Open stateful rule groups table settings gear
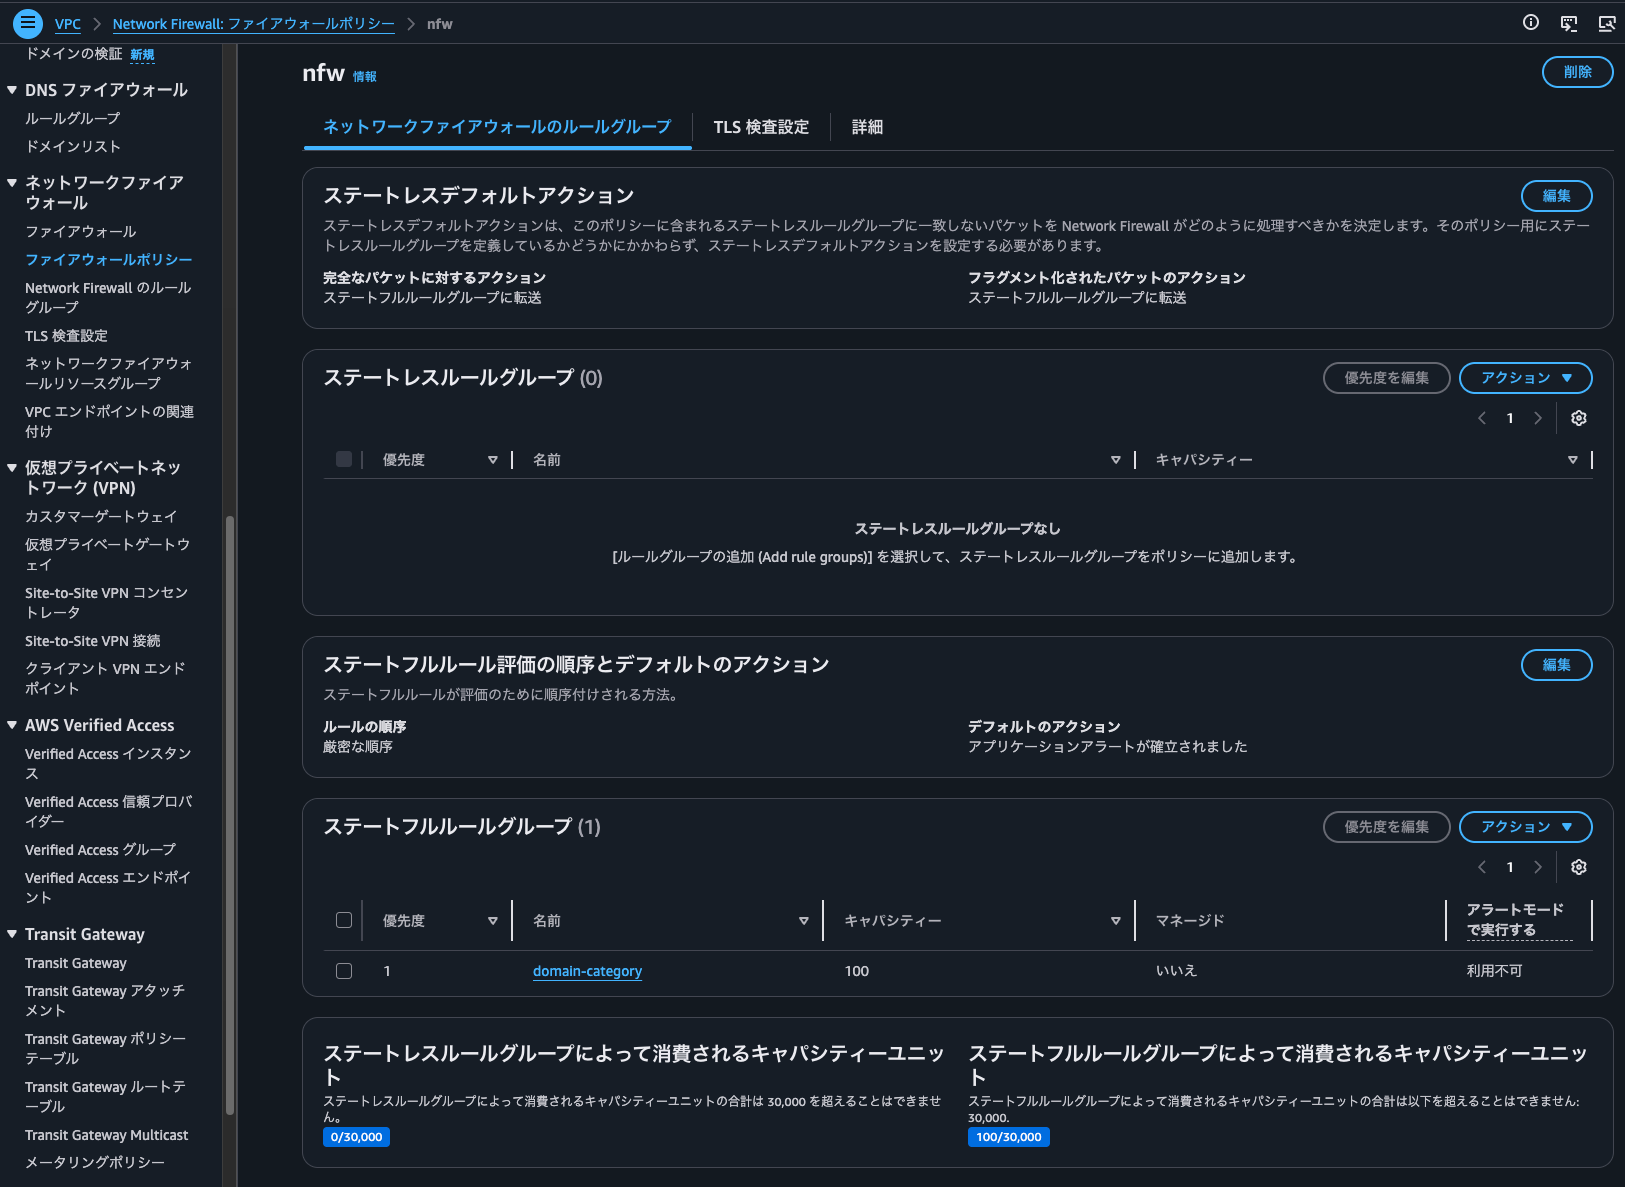 [x=1578, y=867]
